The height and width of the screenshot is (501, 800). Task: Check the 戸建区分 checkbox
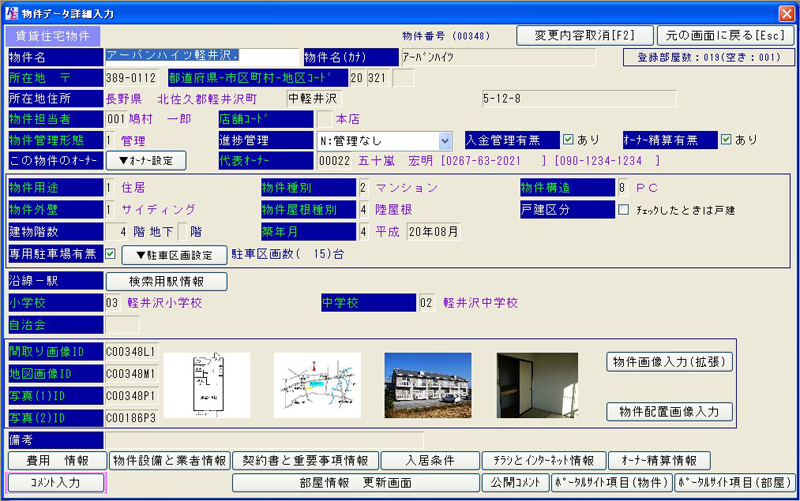[624, 210]
